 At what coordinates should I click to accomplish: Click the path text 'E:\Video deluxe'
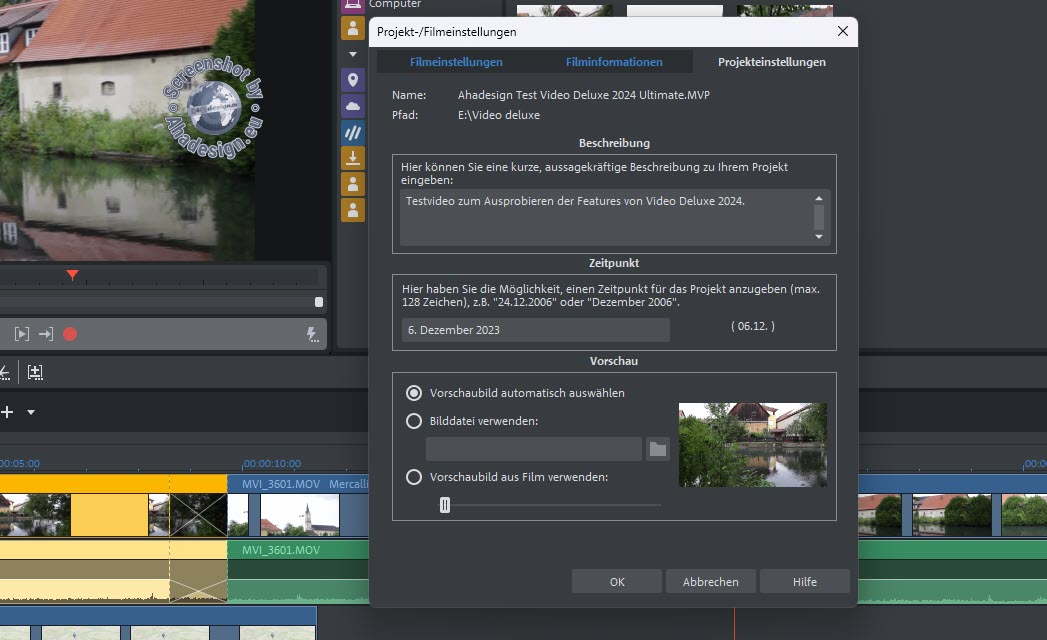(x=499, y=115)
